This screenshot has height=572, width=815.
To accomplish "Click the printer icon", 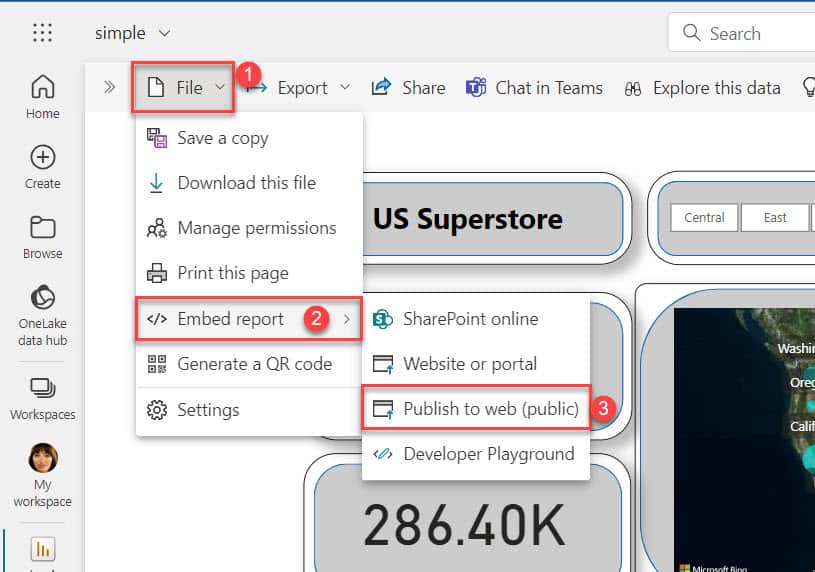I will [x=157, y=273].
